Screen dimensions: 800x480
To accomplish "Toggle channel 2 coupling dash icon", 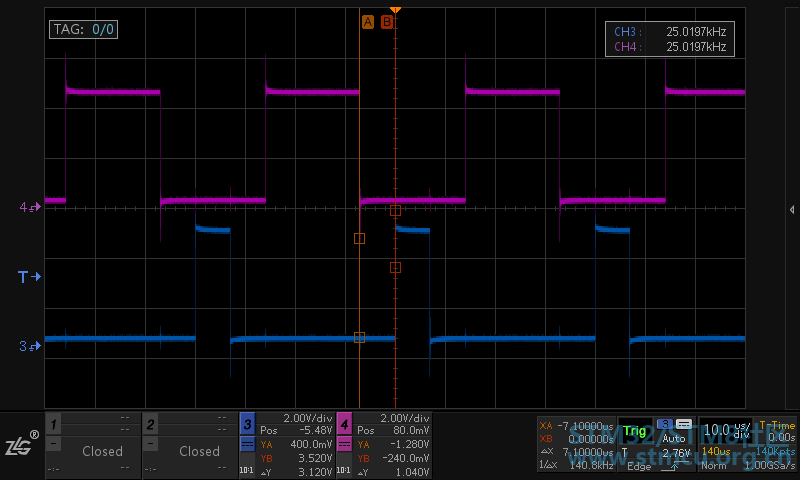I will click(x=150, y=444).
